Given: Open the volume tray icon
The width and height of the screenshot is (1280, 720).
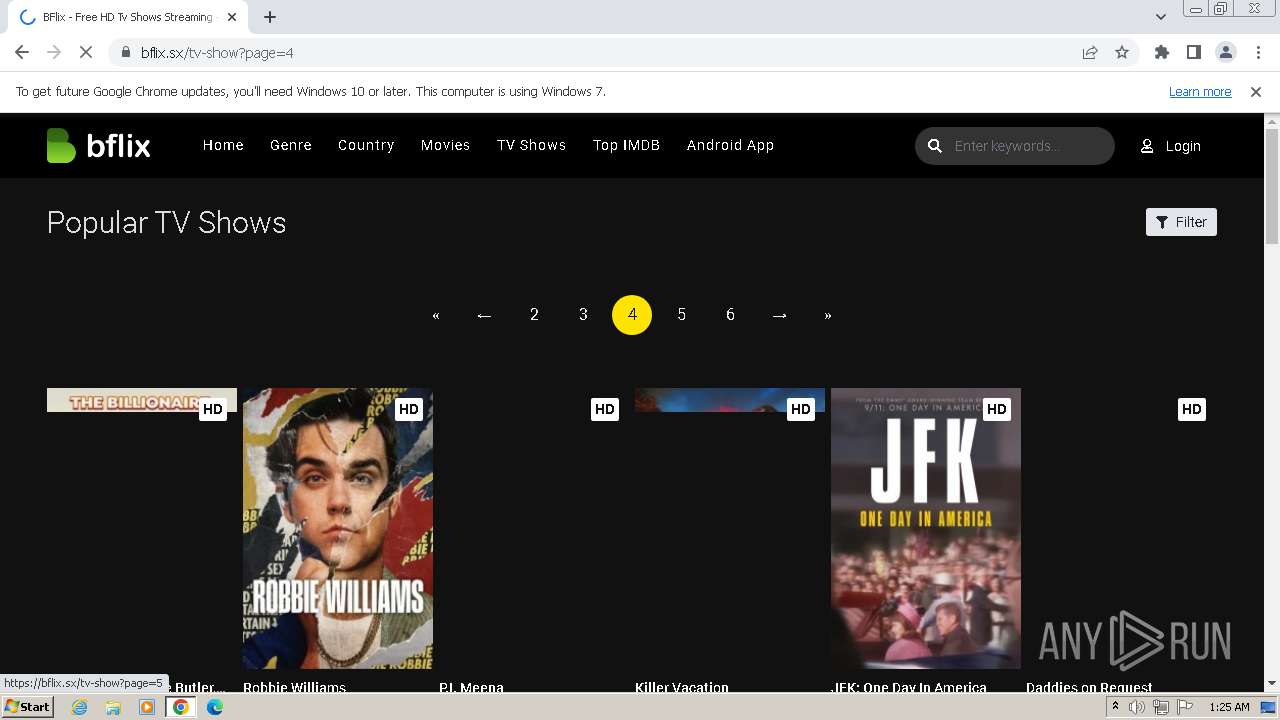Looking at the screenshot, I should 1137,707.
